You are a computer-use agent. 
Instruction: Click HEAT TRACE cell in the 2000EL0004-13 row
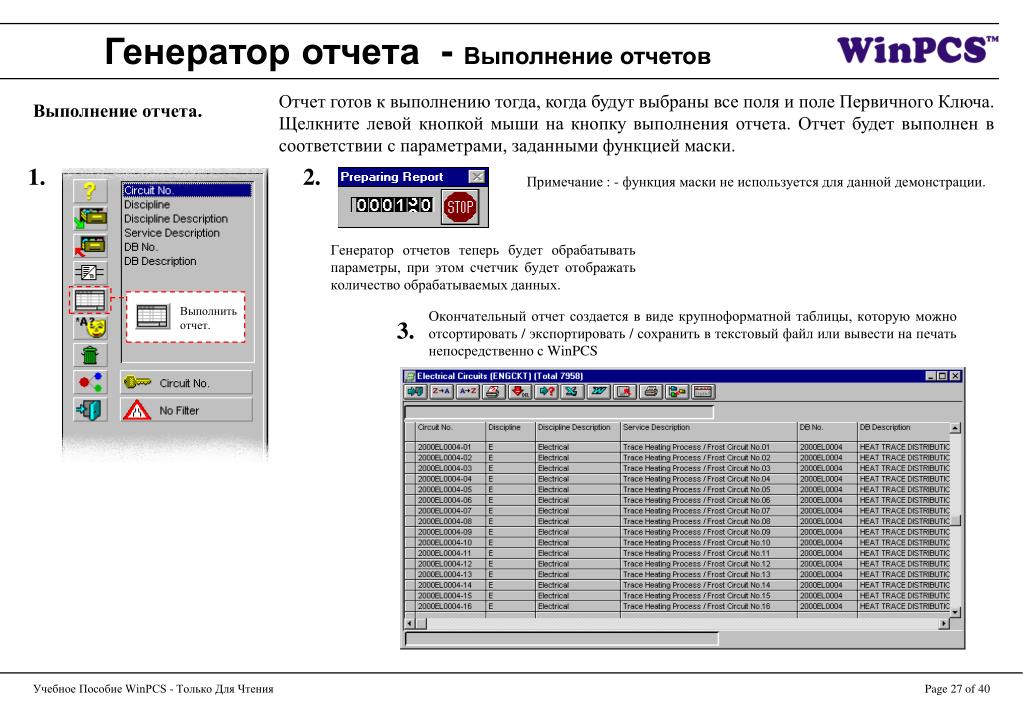pyautogui.click(x=904, y=575)
